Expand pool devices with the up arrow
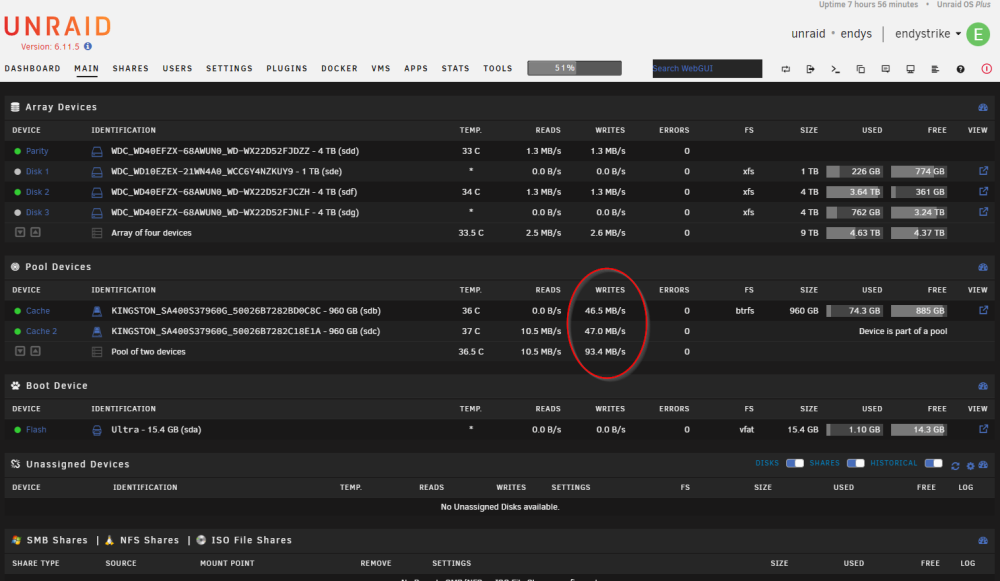Viewport: 1000px width, 581px height. point(36,351)
